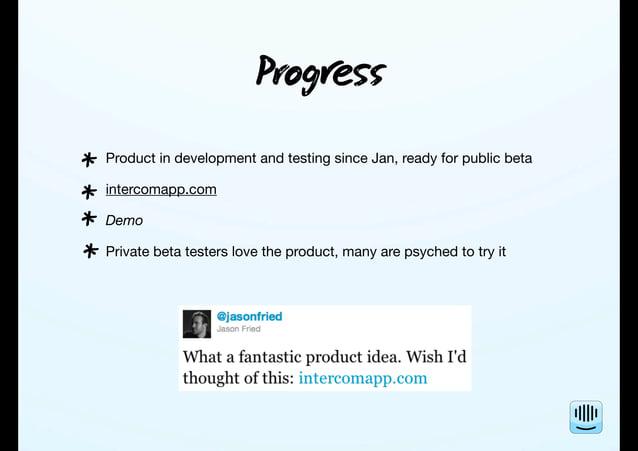This screenshot has width=638, height=451.
Task: Select the 'Private beta testers love' bullet line
Action: (x=306, y=252)
